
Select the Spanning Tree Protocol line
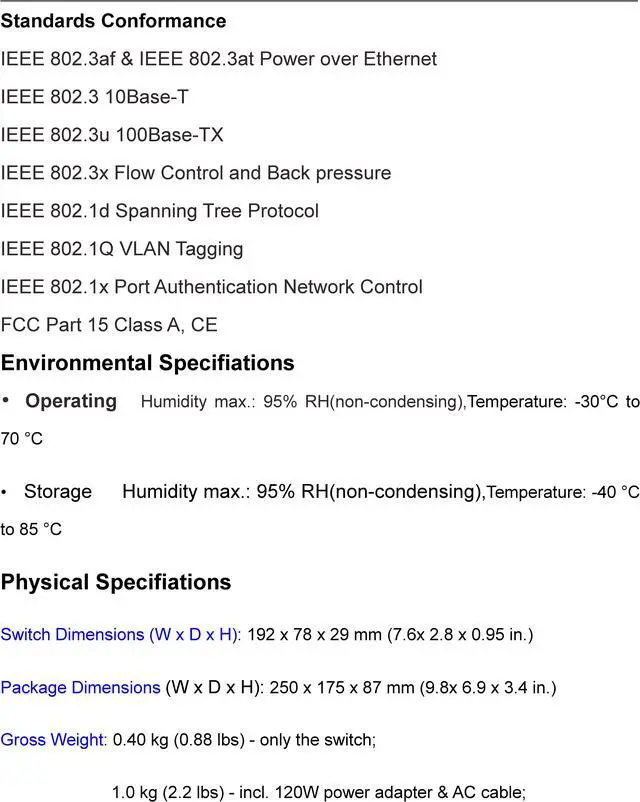[159, 211]
